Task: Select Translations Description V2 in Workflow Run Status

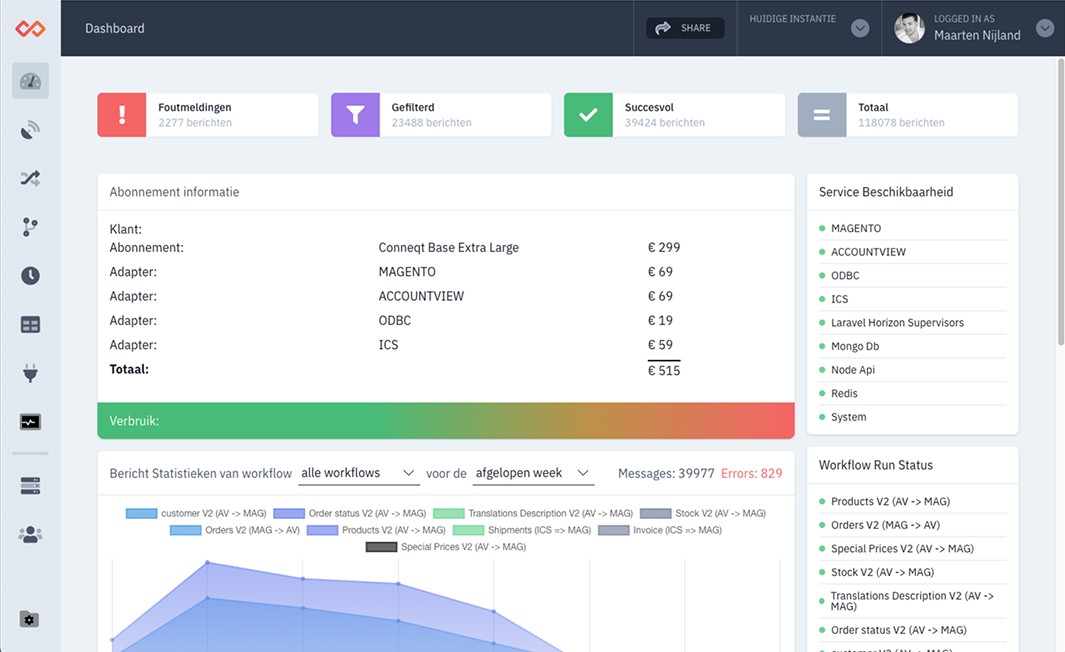Action: tap(912, 601)
